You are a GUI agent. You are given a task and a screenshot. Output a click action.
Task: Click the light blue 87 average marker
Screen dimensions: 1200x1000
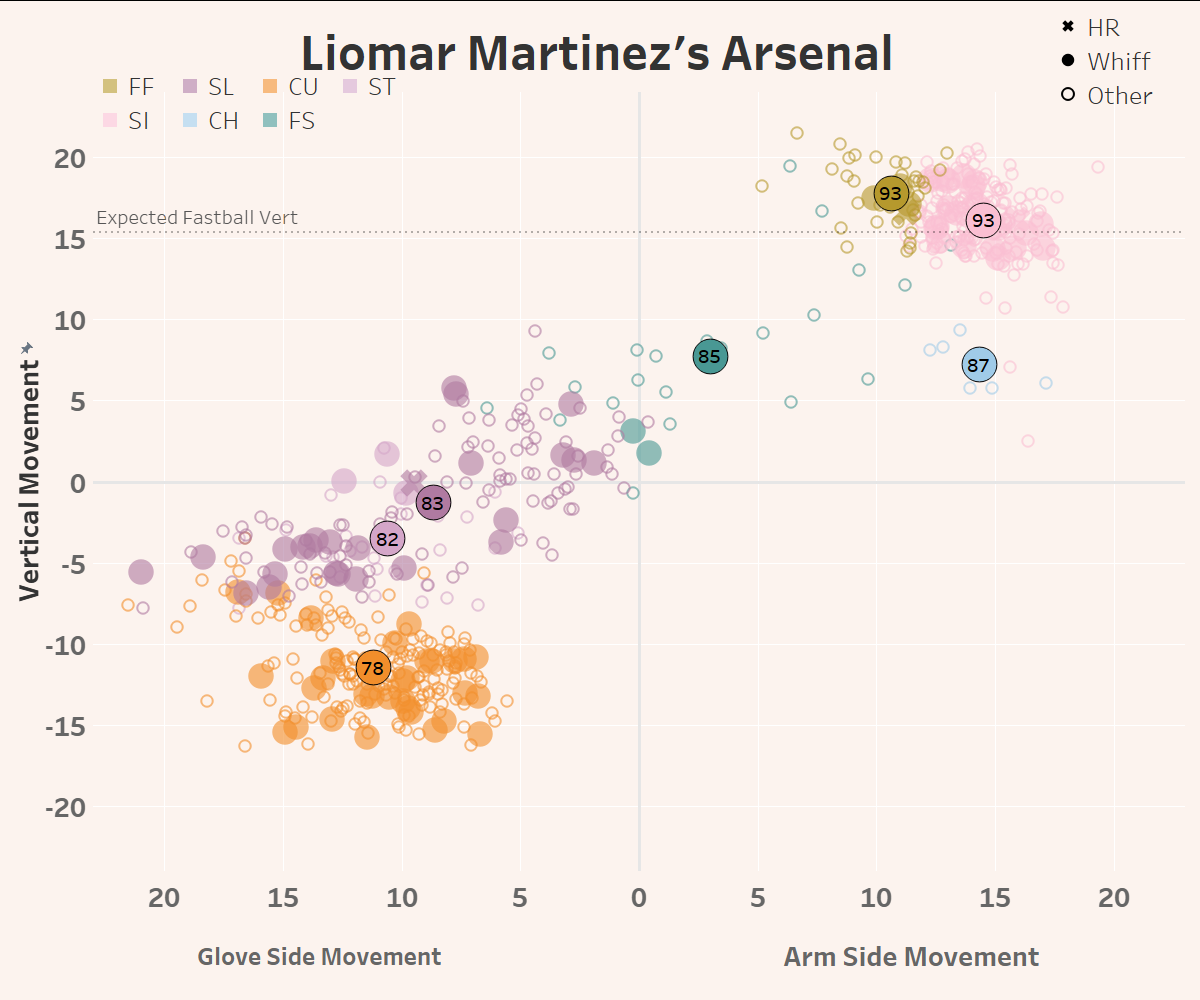[x=978, y=365]
